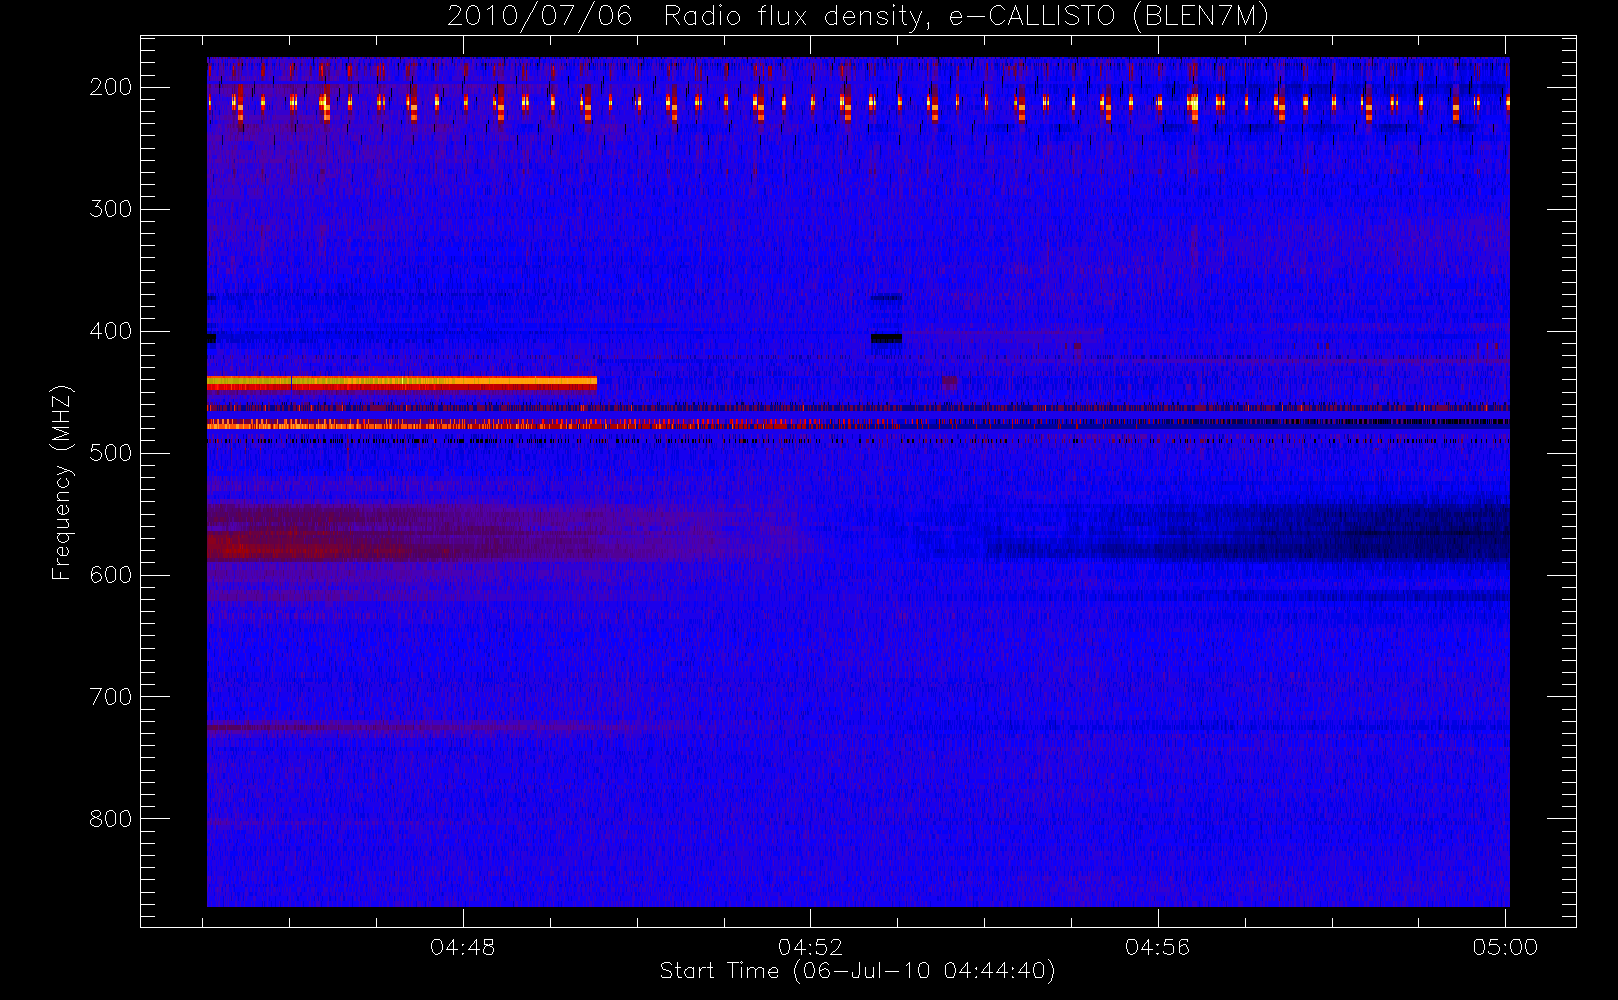
Task: Click the 04:52 time tick label
Action: tap(811, 947)
